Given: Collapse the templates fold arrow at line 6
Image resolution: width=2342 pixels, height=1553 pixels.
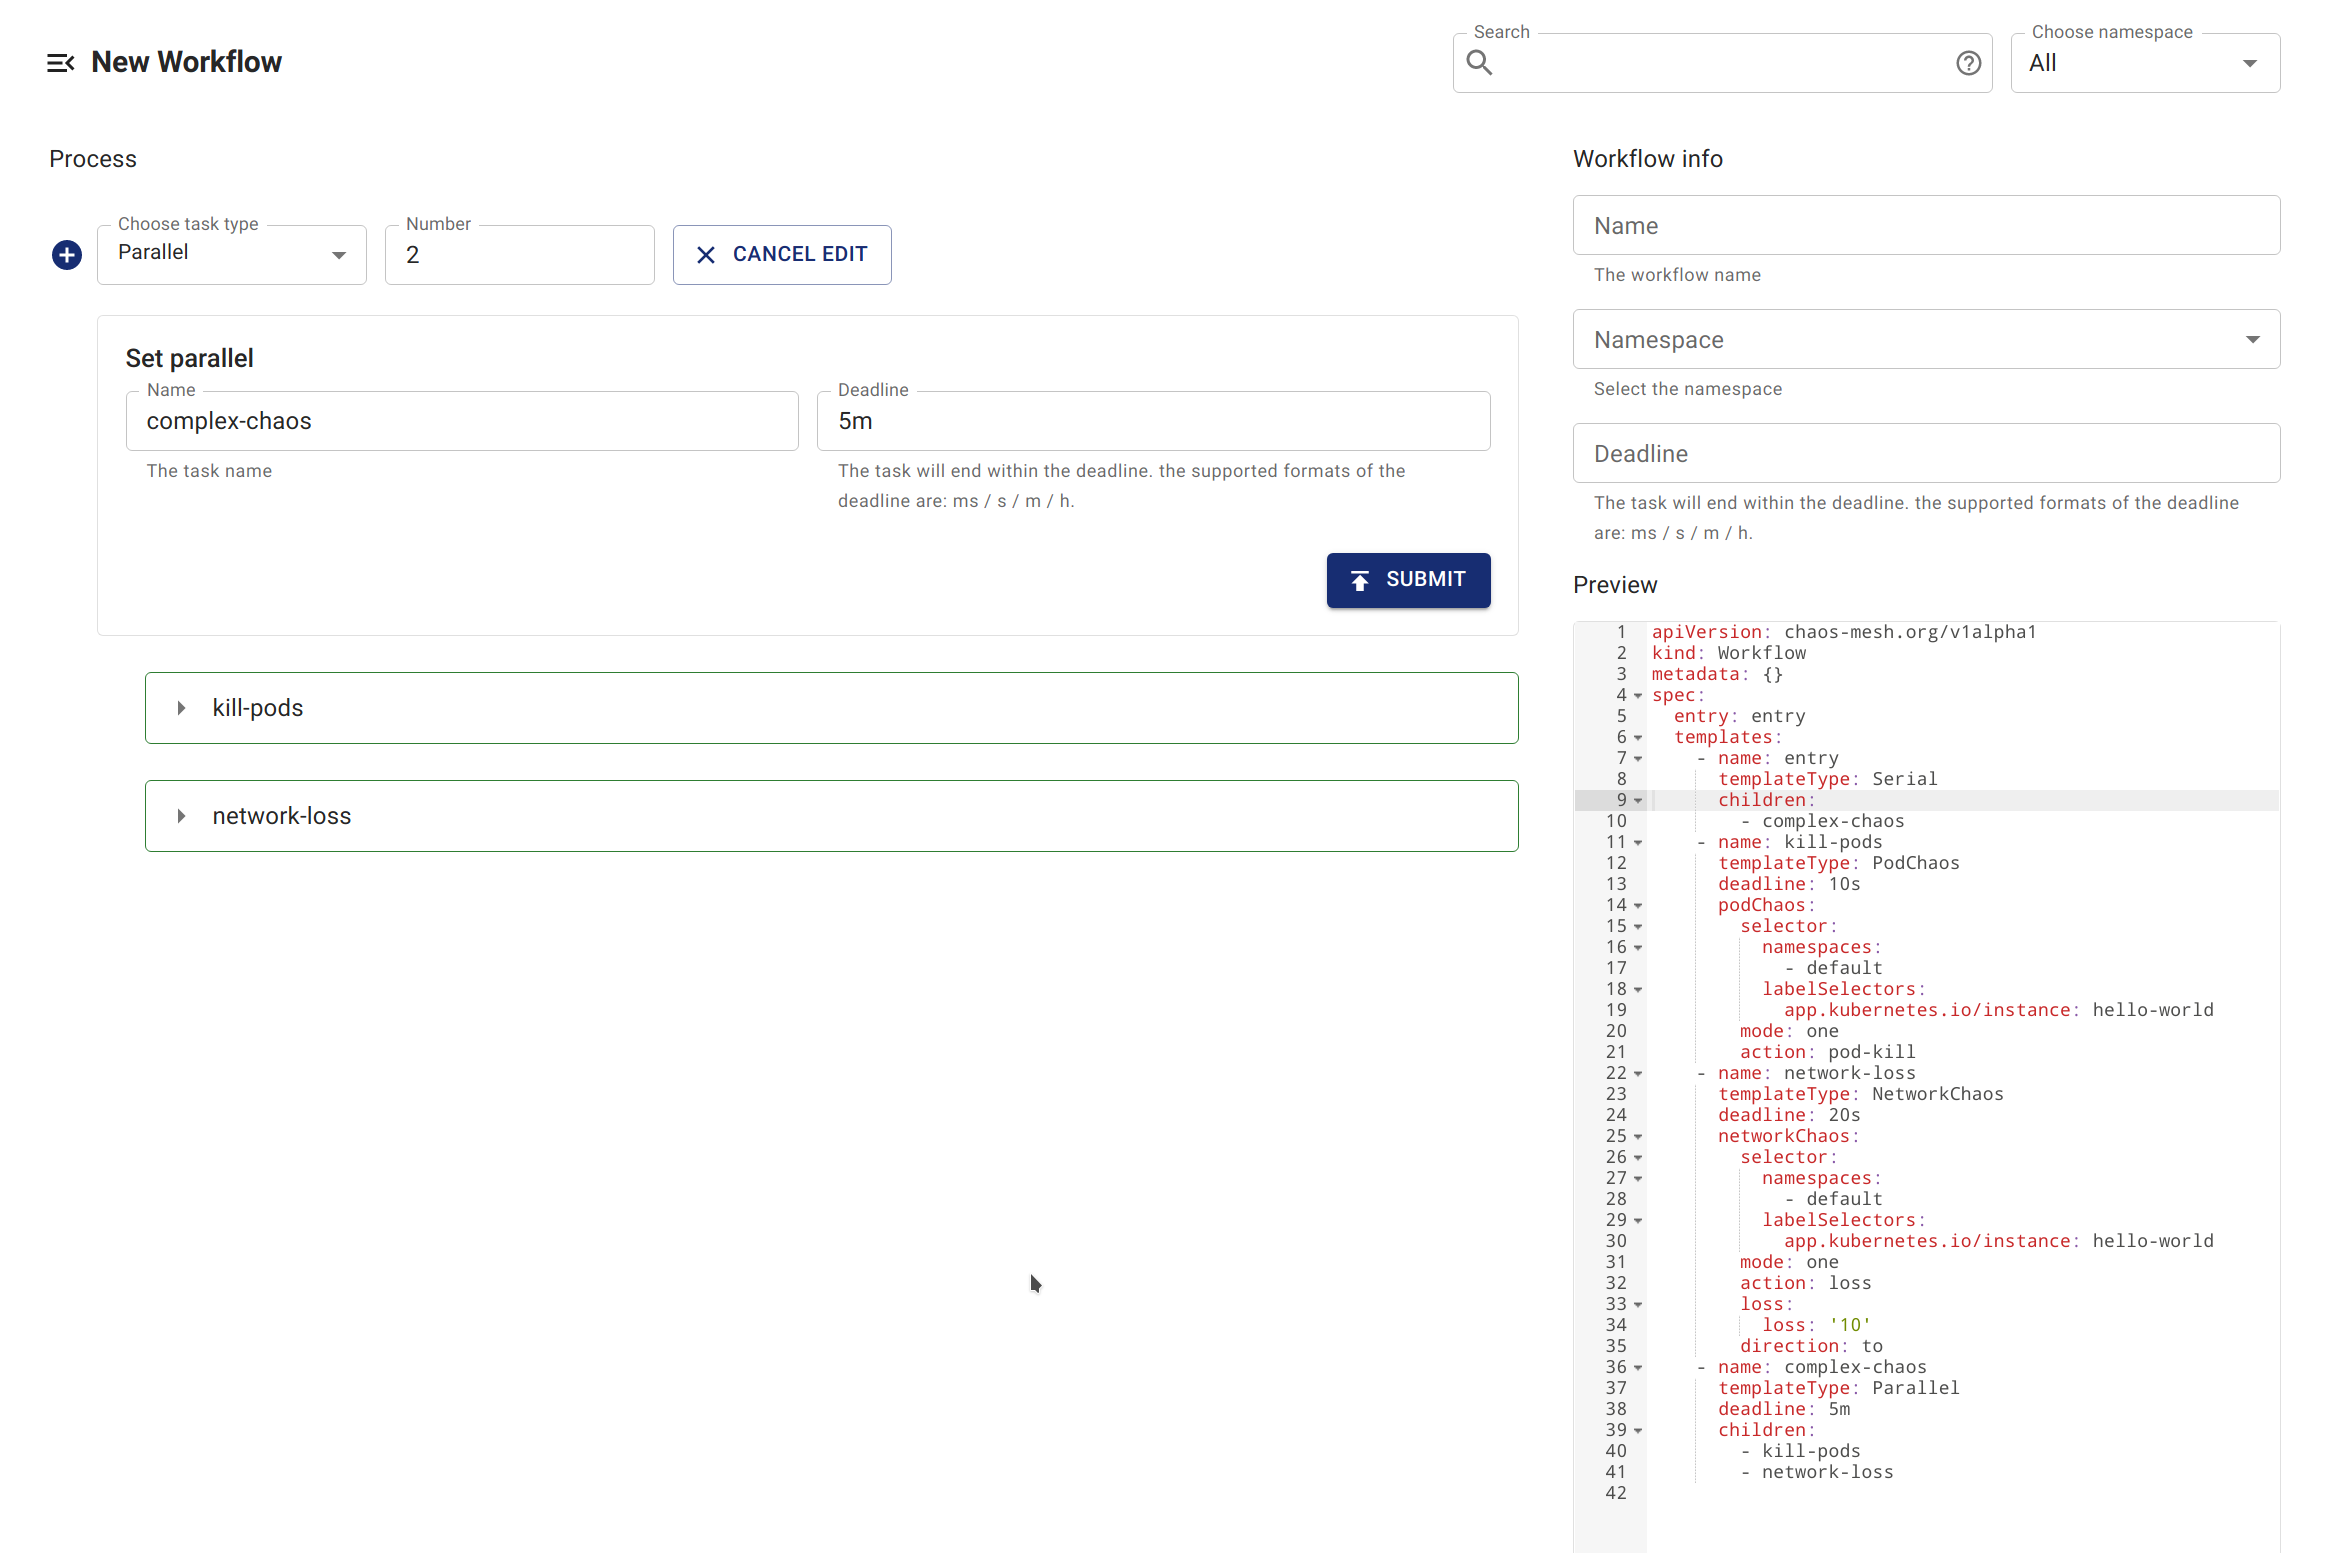Looking at the screenshot, I should point(1637,738).
